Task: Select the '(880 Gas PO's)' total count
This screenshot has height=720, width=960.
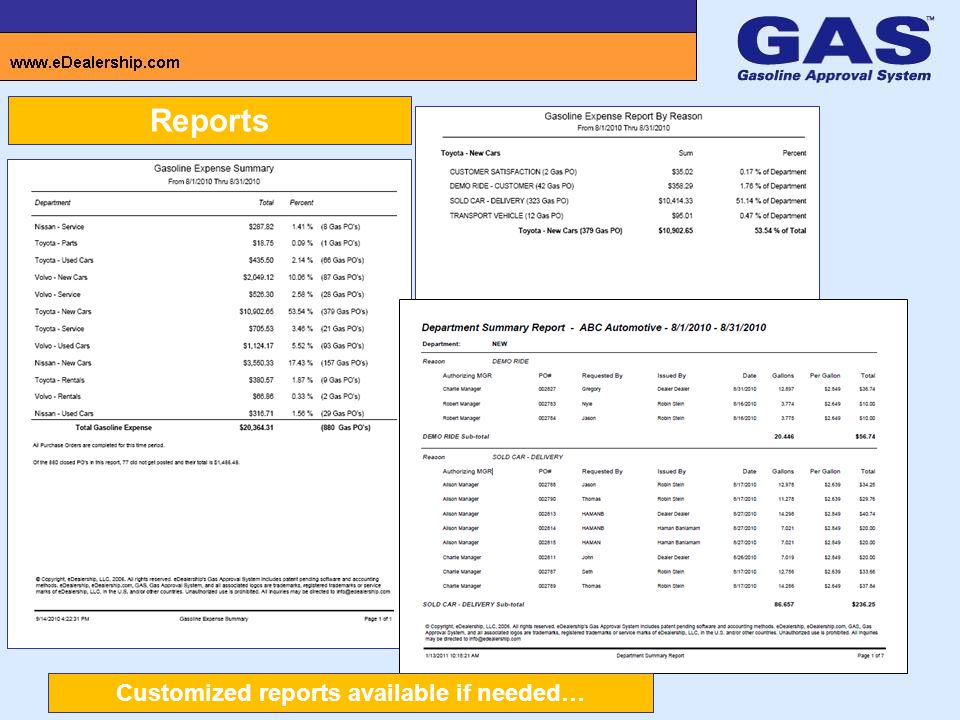Action: [x=345, y=427]
